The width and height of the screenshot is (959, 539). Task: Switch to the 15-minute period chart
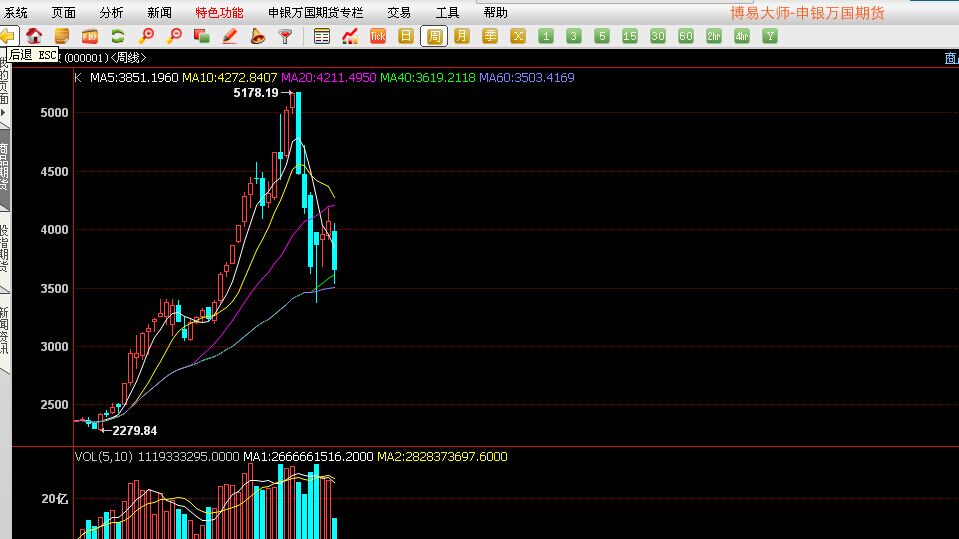629,36
